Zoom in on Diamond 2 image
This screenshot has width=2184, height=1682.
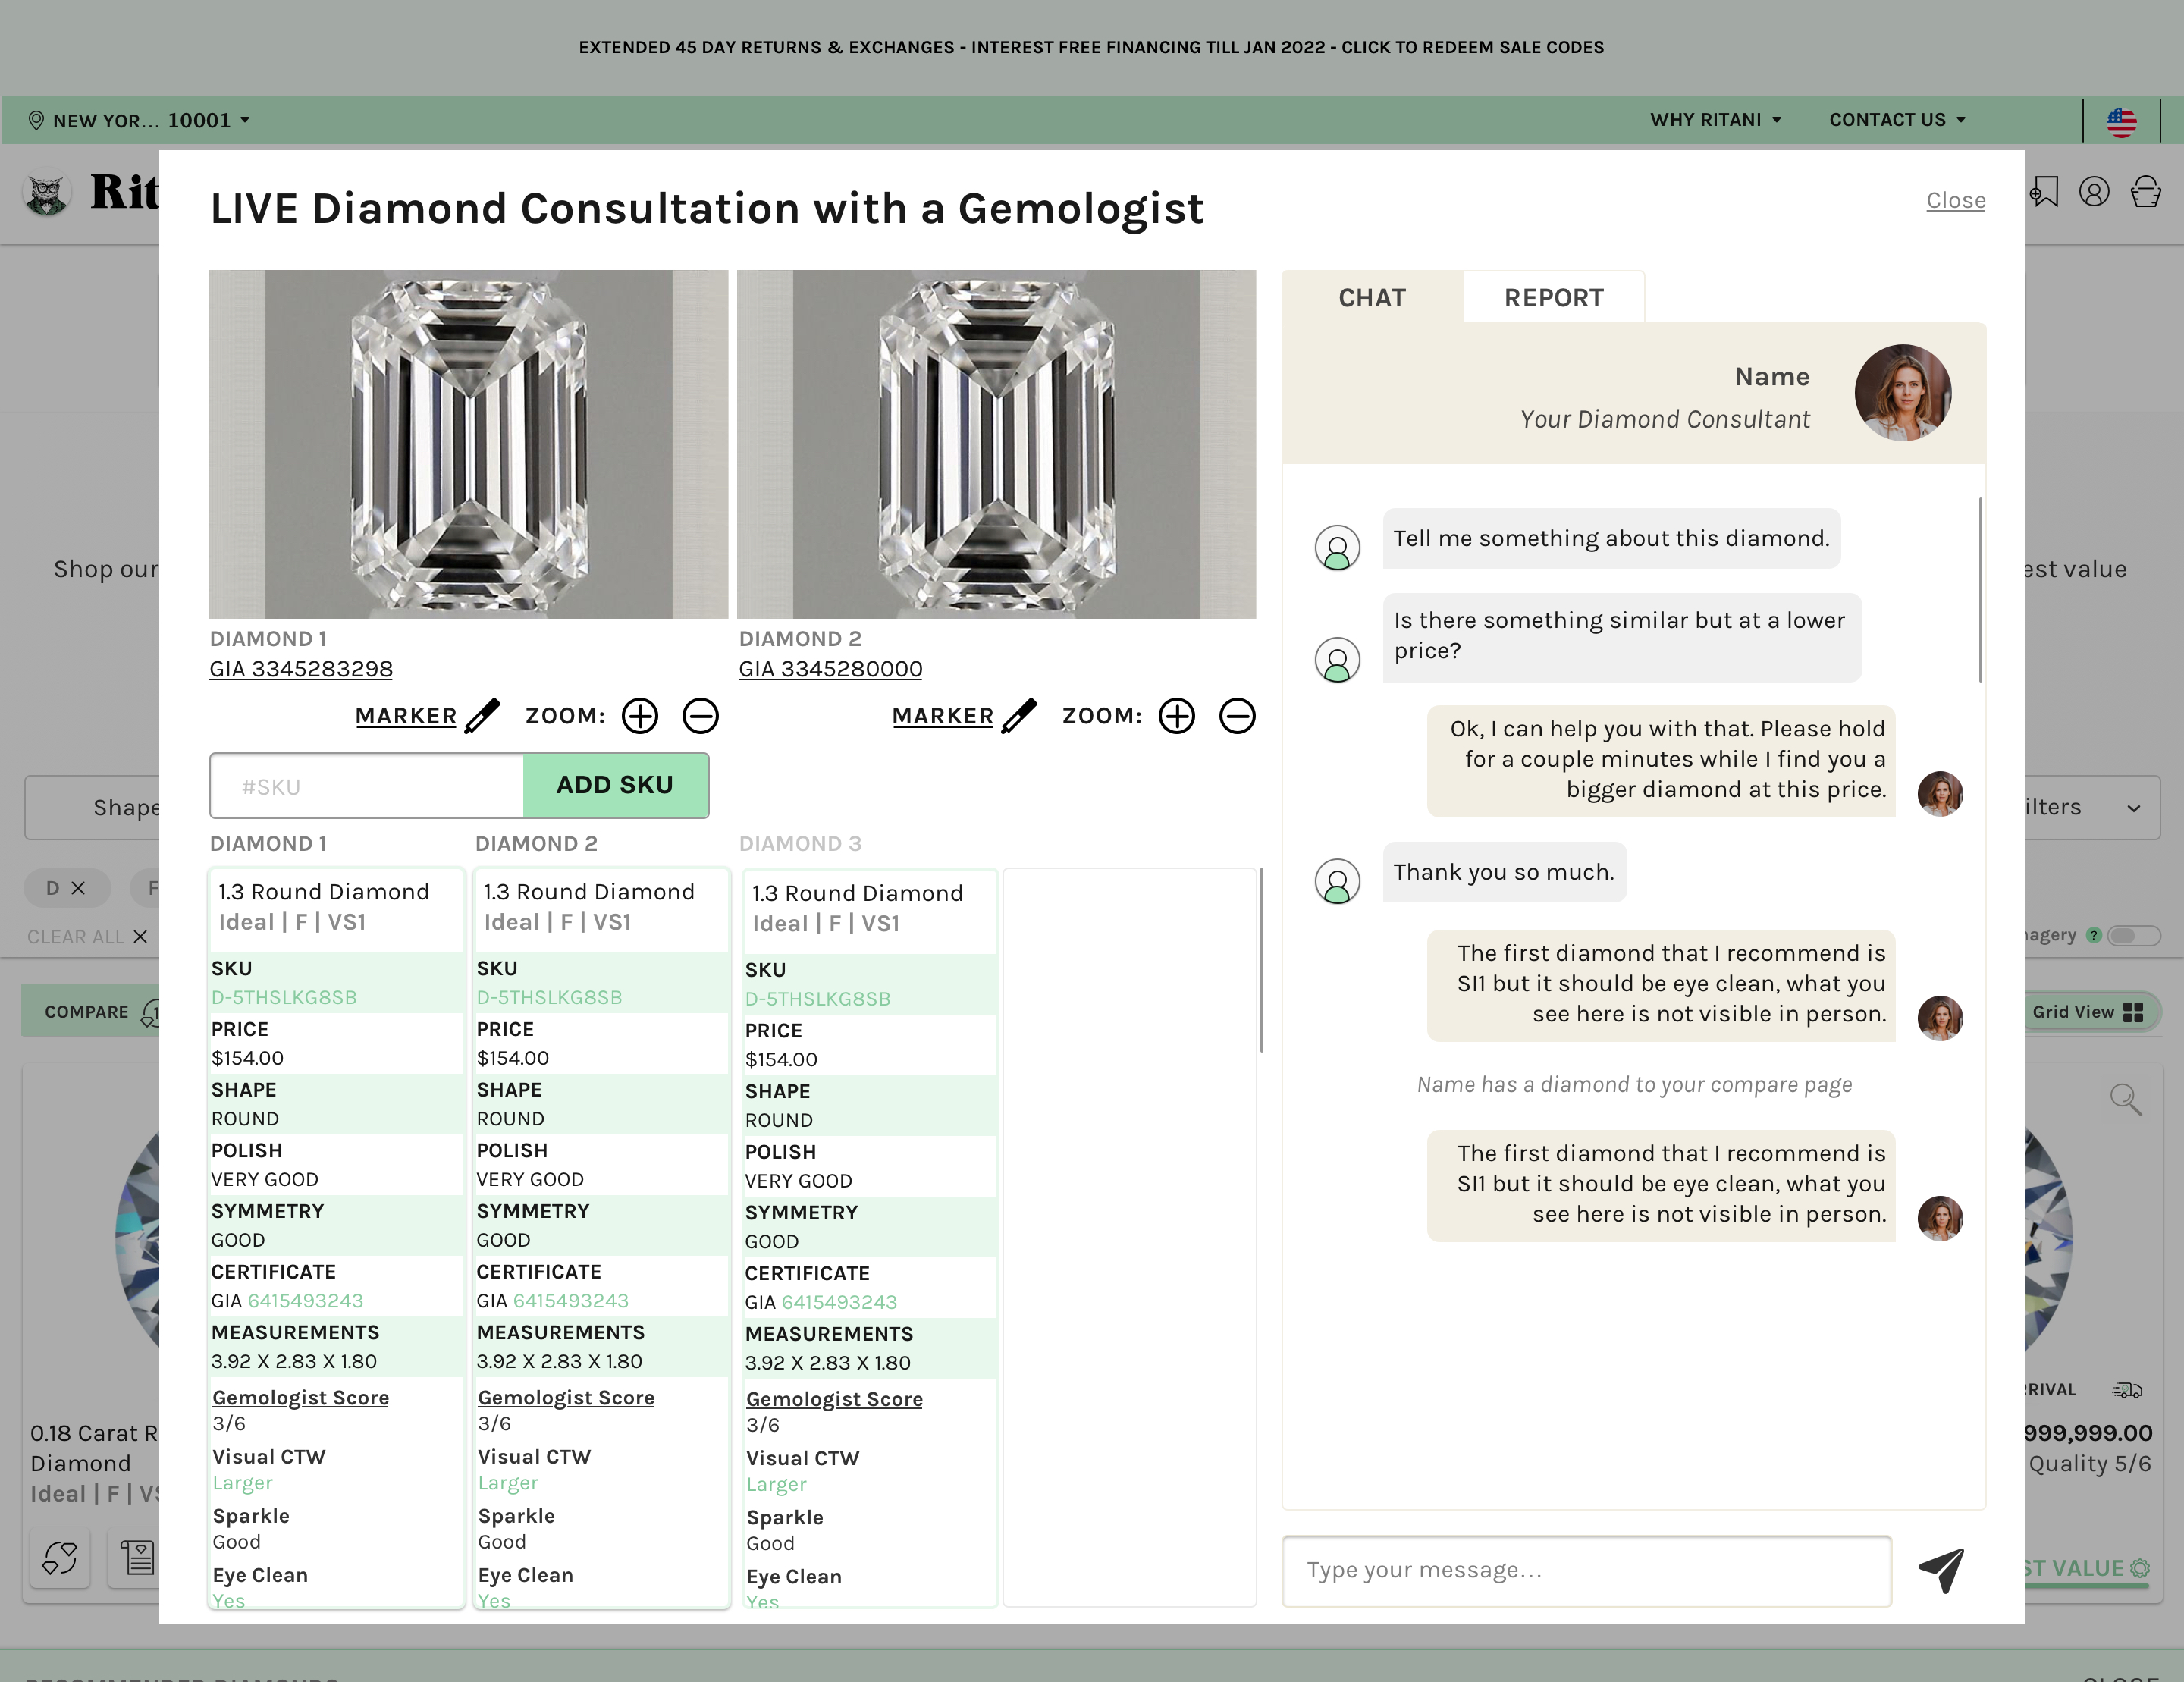(1176, 716)
